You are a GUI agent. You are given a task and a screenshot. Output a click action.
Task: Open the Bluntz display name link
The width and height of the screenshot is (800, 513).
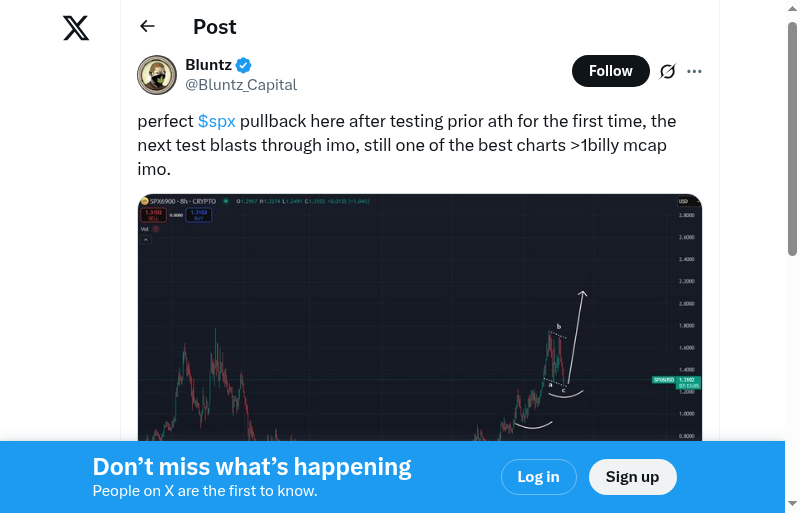click(x=208, y=65)
